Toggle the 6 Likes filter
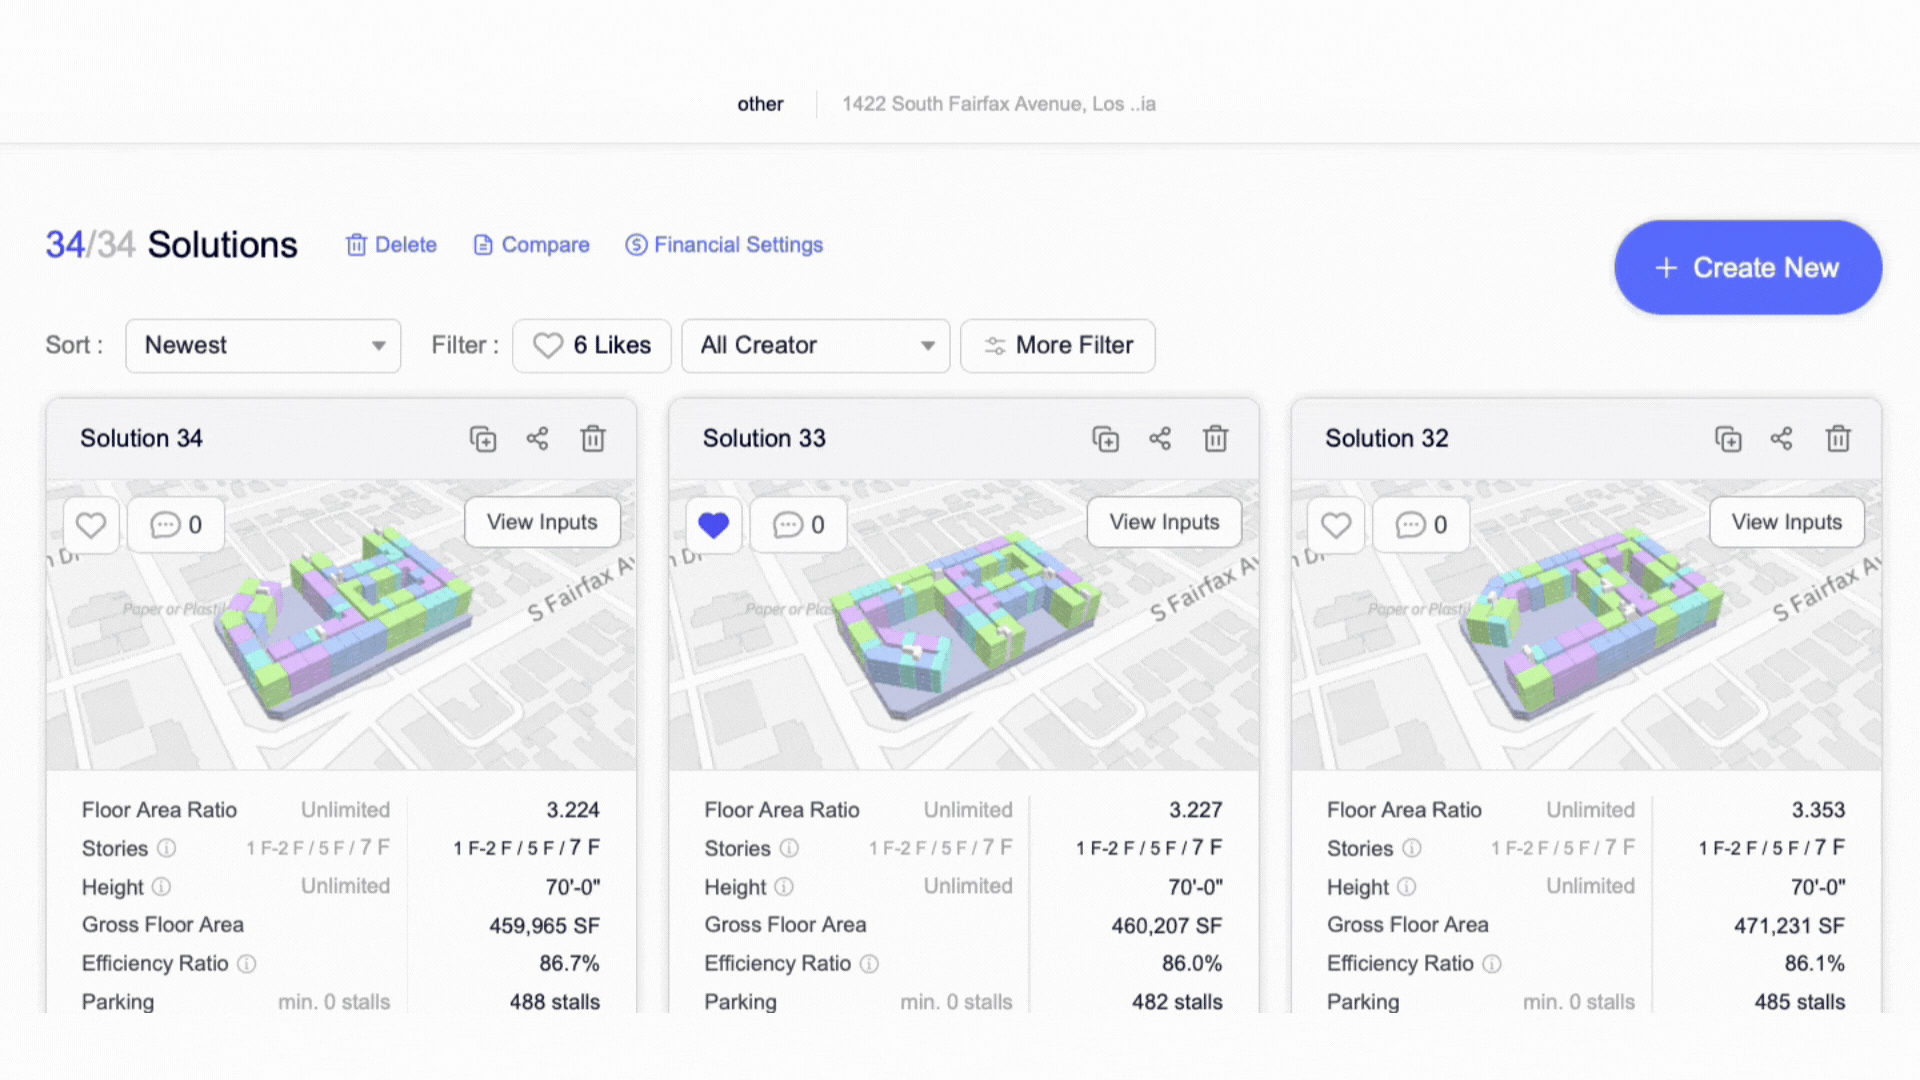The image size is (1920, 1080). [x=592, y=346]
